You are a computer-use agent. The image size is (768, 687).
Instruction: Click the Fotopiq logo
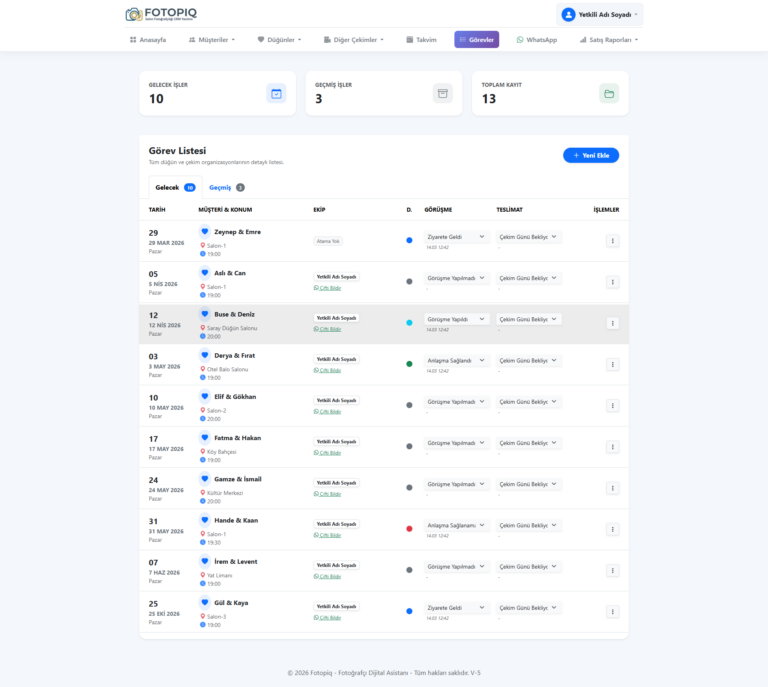pos(159,14)
